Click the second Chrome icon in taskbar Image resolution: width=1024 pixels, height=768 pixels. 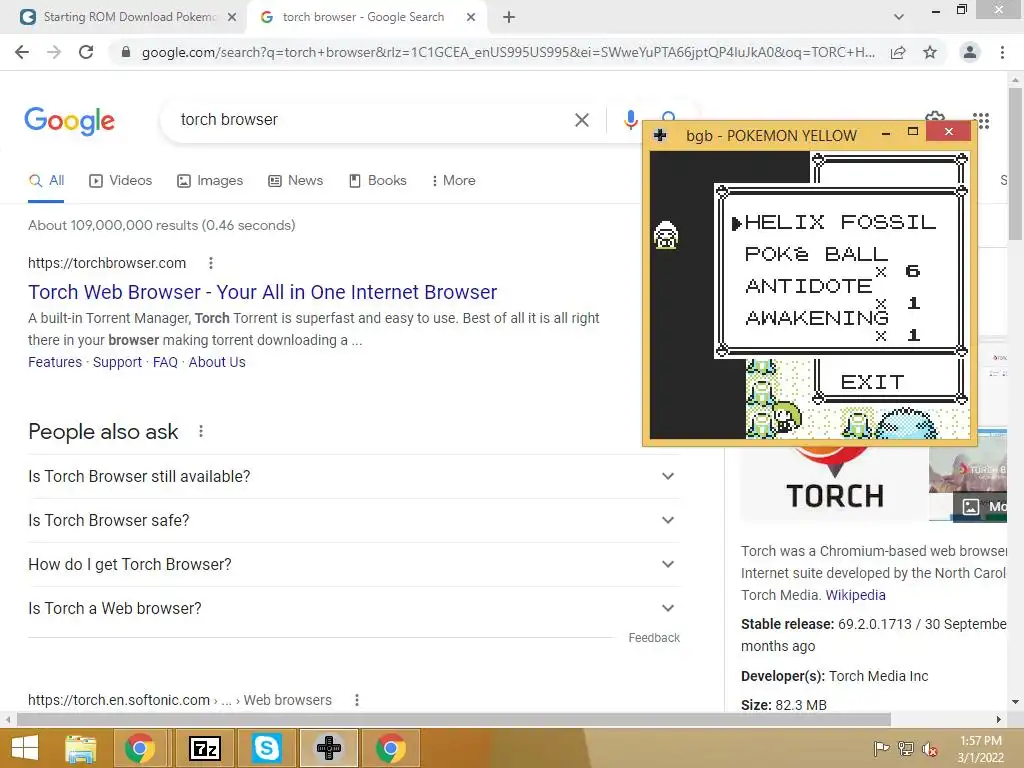click(391, 748)
